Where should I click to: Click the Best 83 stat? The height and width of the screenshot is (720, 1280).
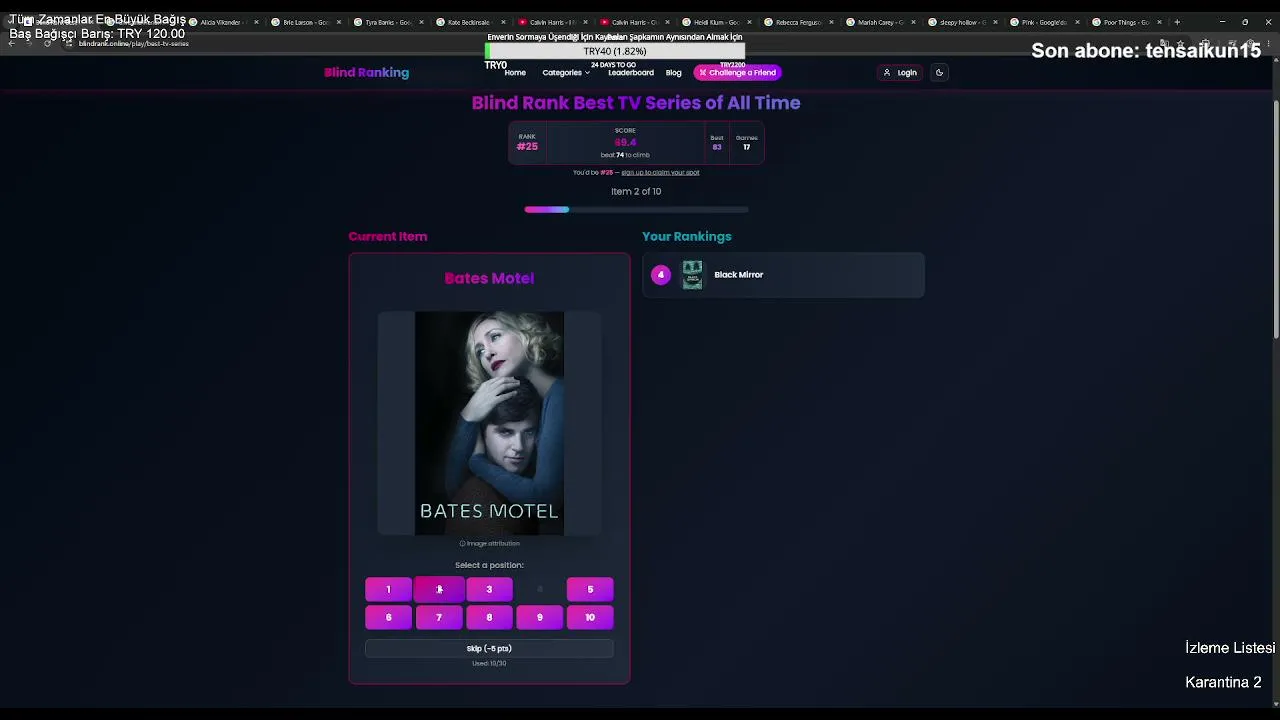pyautogui.click(x=717, y=143)
